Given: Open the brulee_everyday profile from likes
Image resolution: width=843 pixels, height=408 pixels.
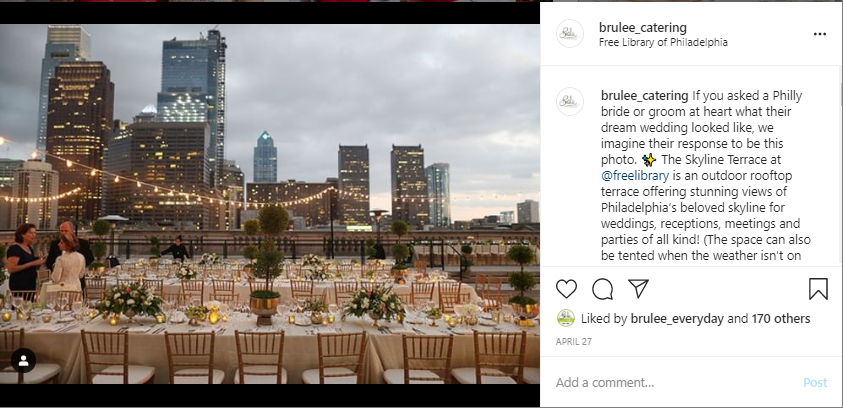Looking at the screenshot, I should [677, 319].
